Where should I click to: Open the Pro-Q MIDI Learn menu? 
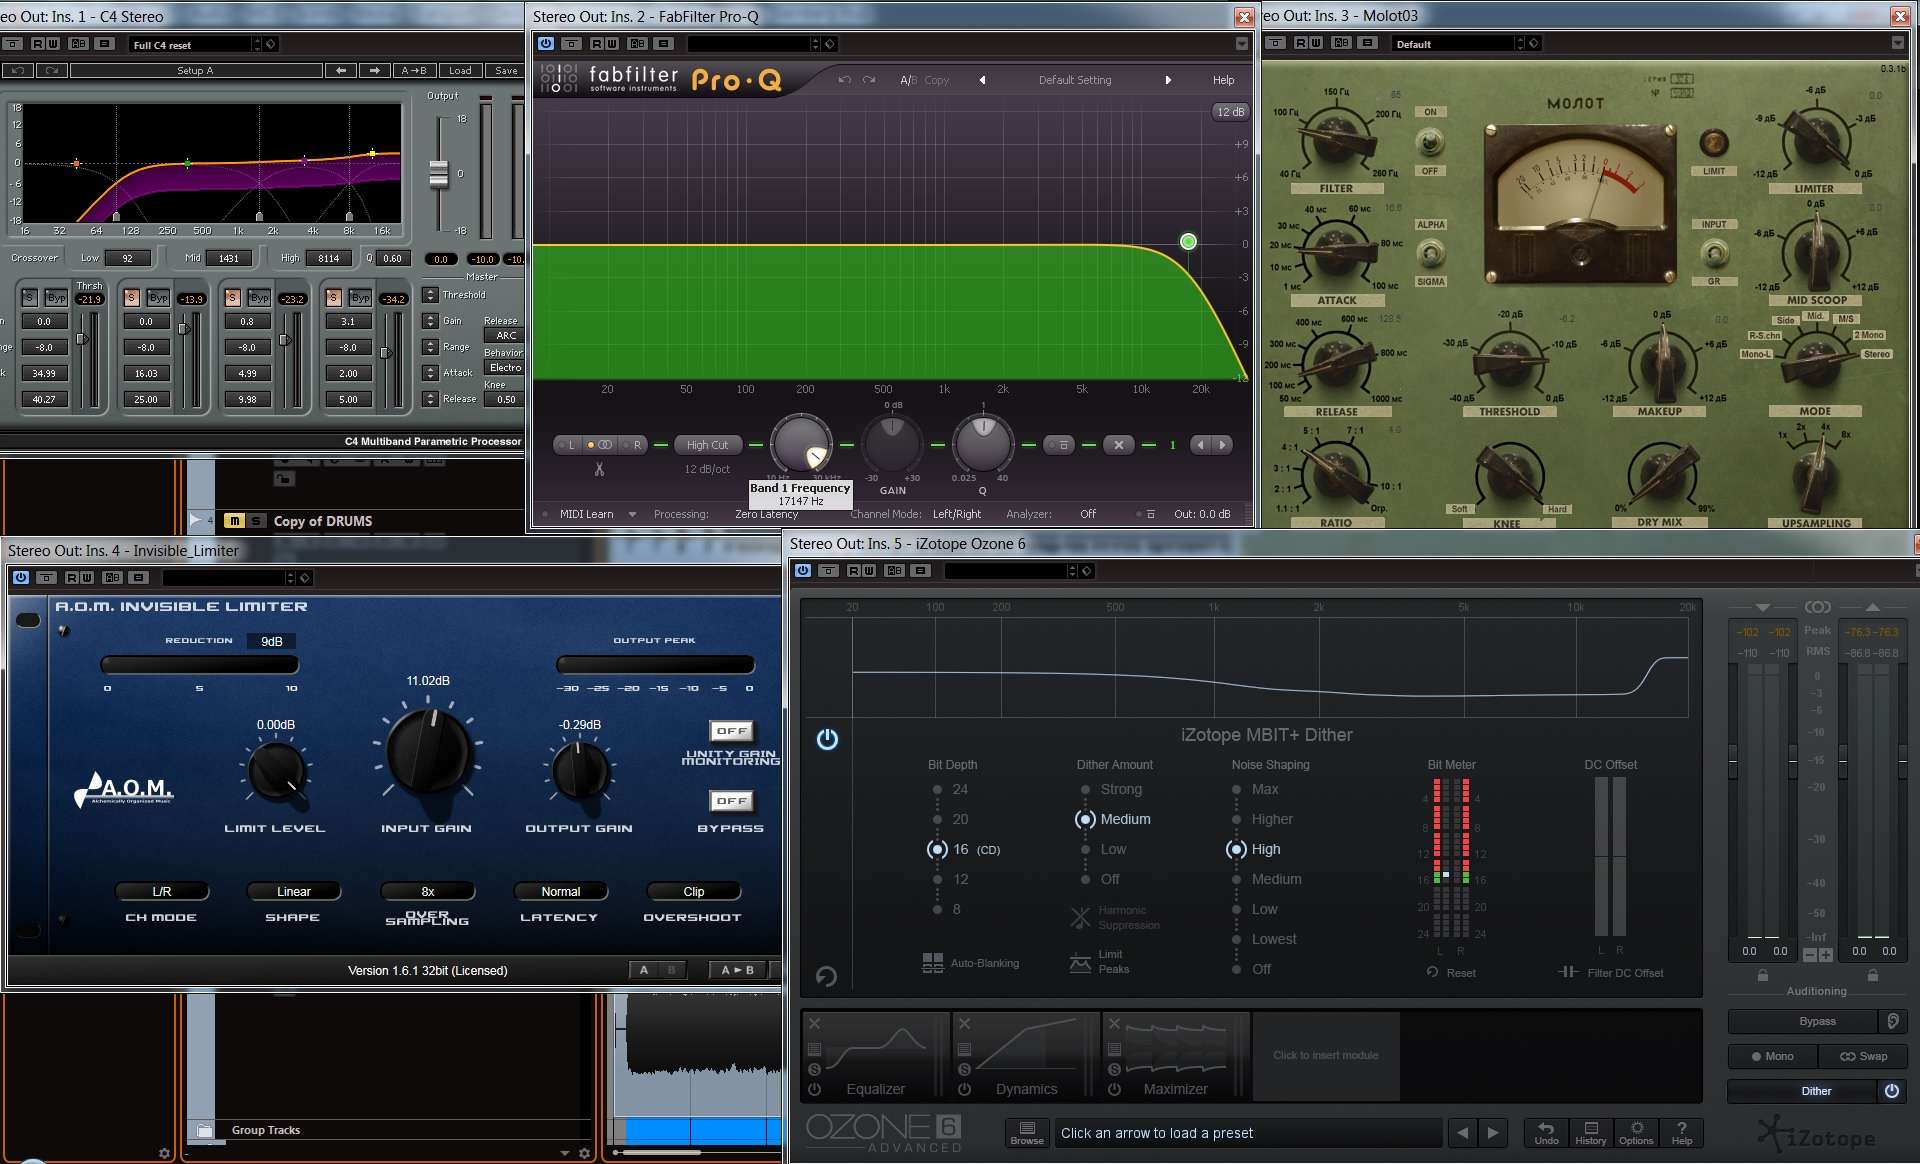(597, 514)
